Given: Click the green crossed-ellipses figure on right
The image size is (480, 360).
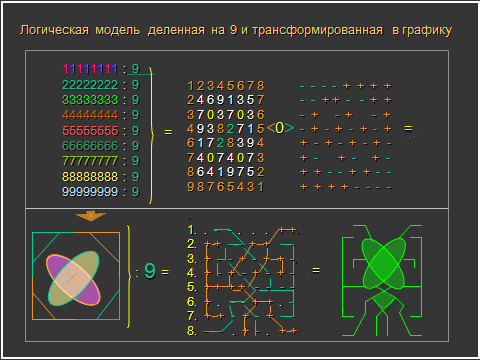Looking at the screenshot, I should pyautogui.click(x=382, y=281).
